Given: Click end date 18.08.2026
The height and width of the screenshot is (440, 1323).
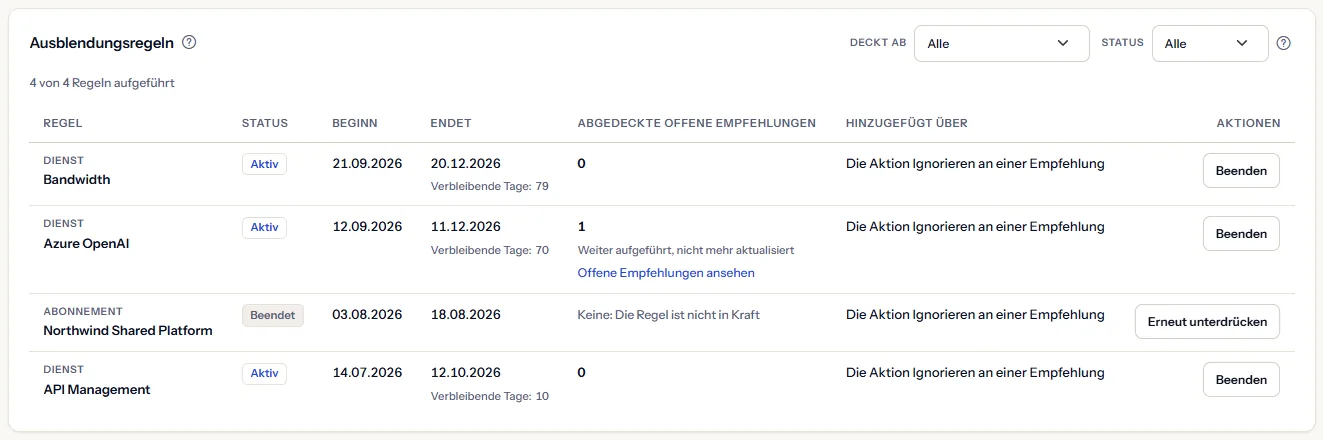Looking at the screenshot, I should point(466,314).
